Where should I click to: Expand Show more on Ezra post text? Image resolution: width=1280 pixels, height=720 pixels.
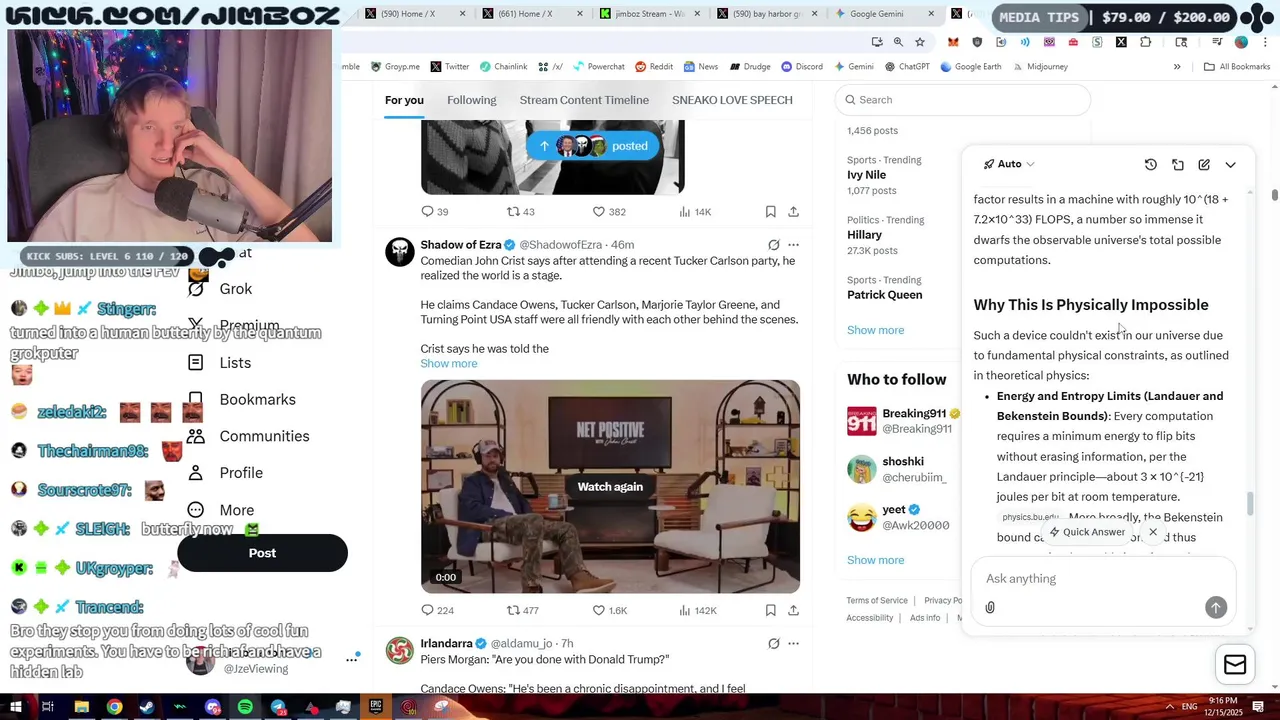point(448,364)
